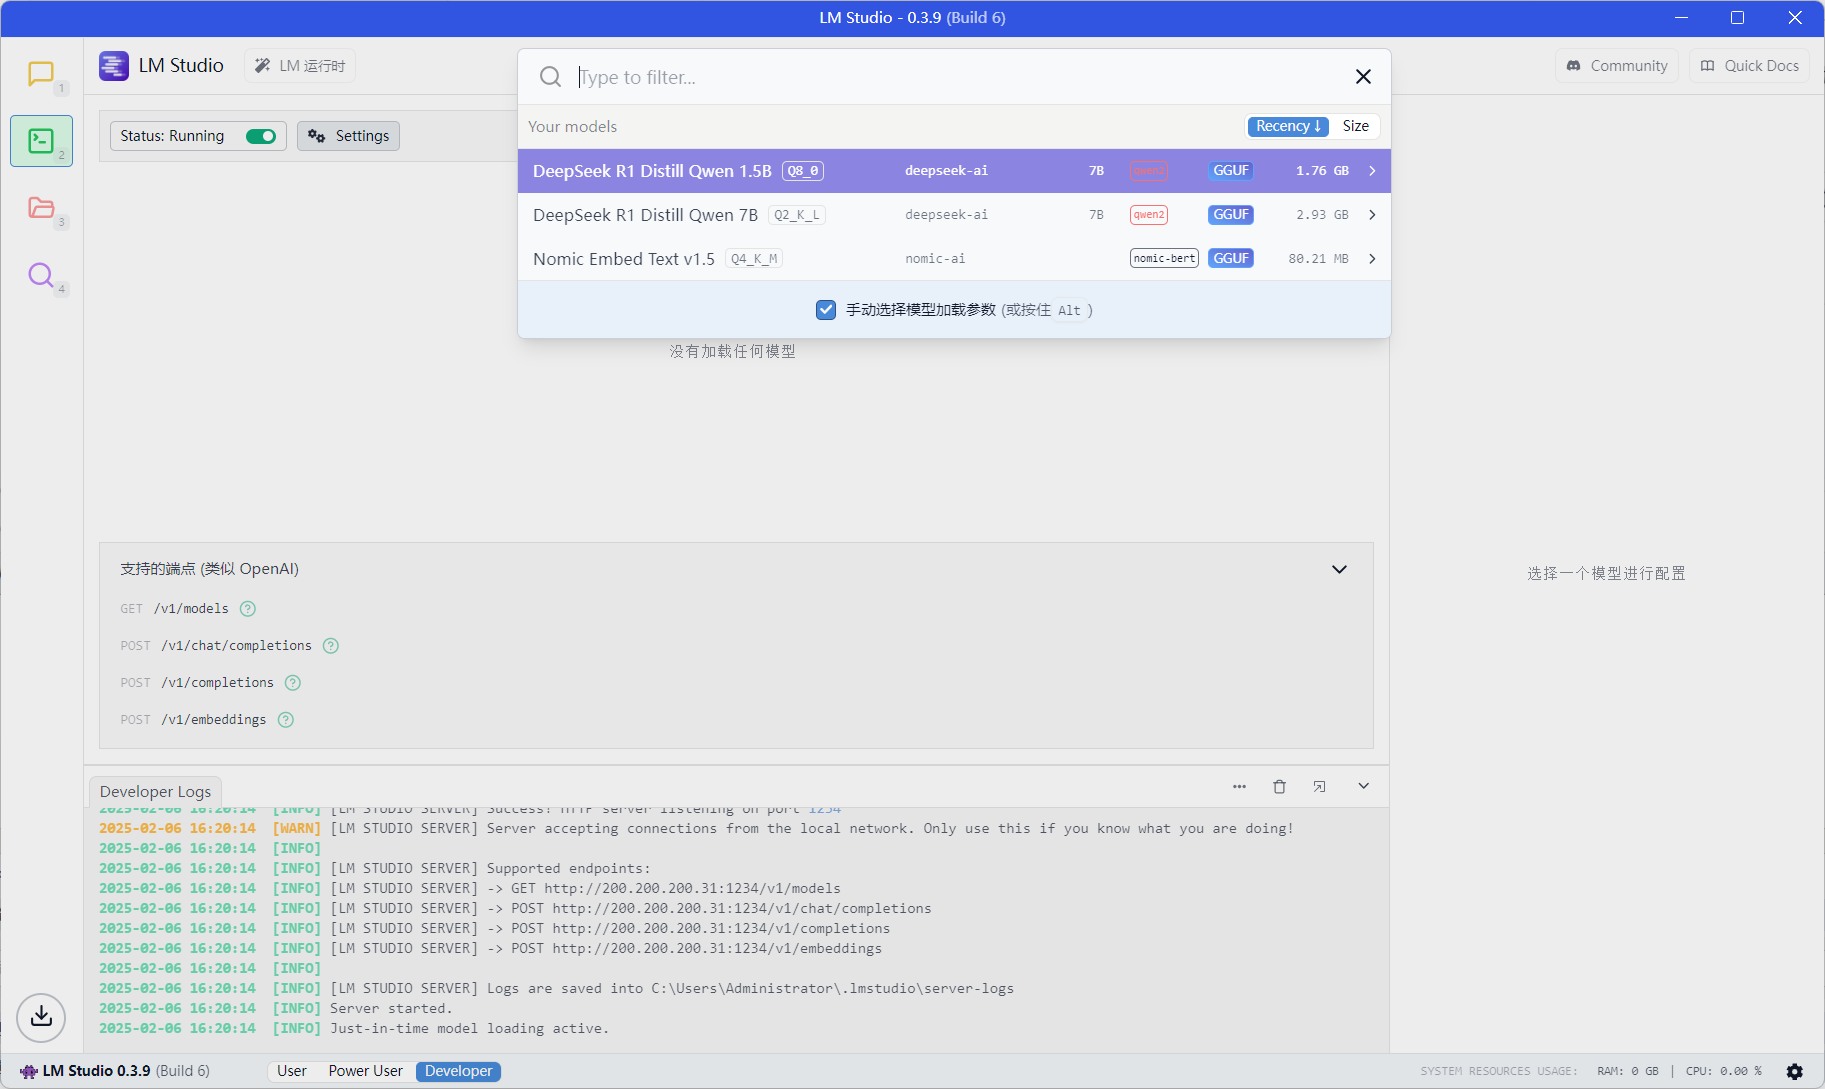Click the 80.21 MB size value
The height and width of the screenshot is (1089, 1825).
coord(1318,259)
